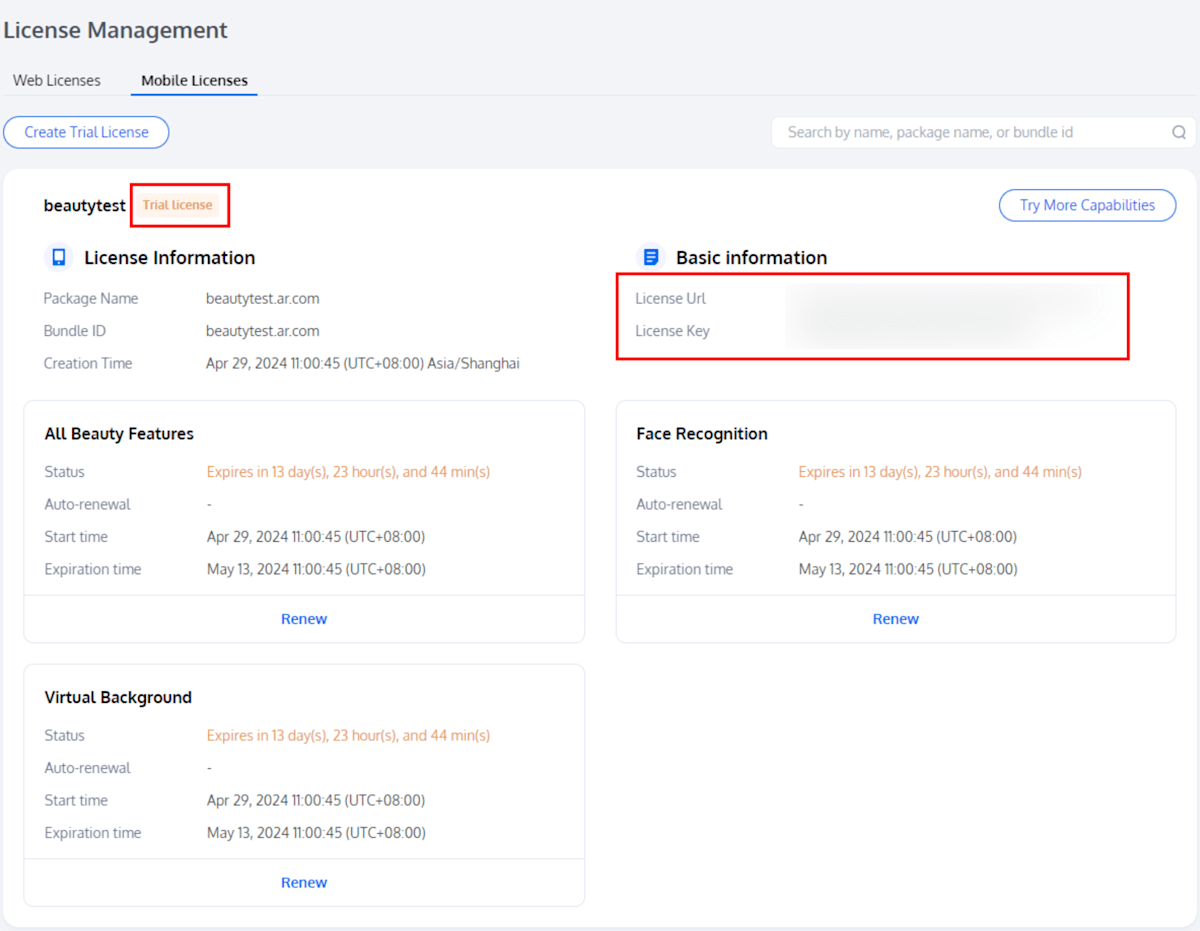1200x931 pixels.
Task: Select the Mobile Licenses tab
Action: pyautogui.click(x=194, y=80)
